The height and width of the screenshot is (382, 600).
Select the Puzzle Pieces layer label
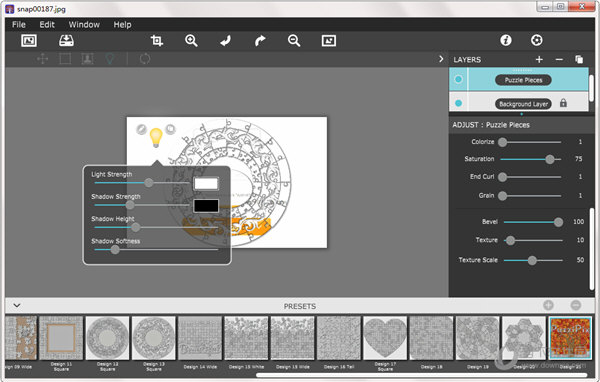coord(523,80)
